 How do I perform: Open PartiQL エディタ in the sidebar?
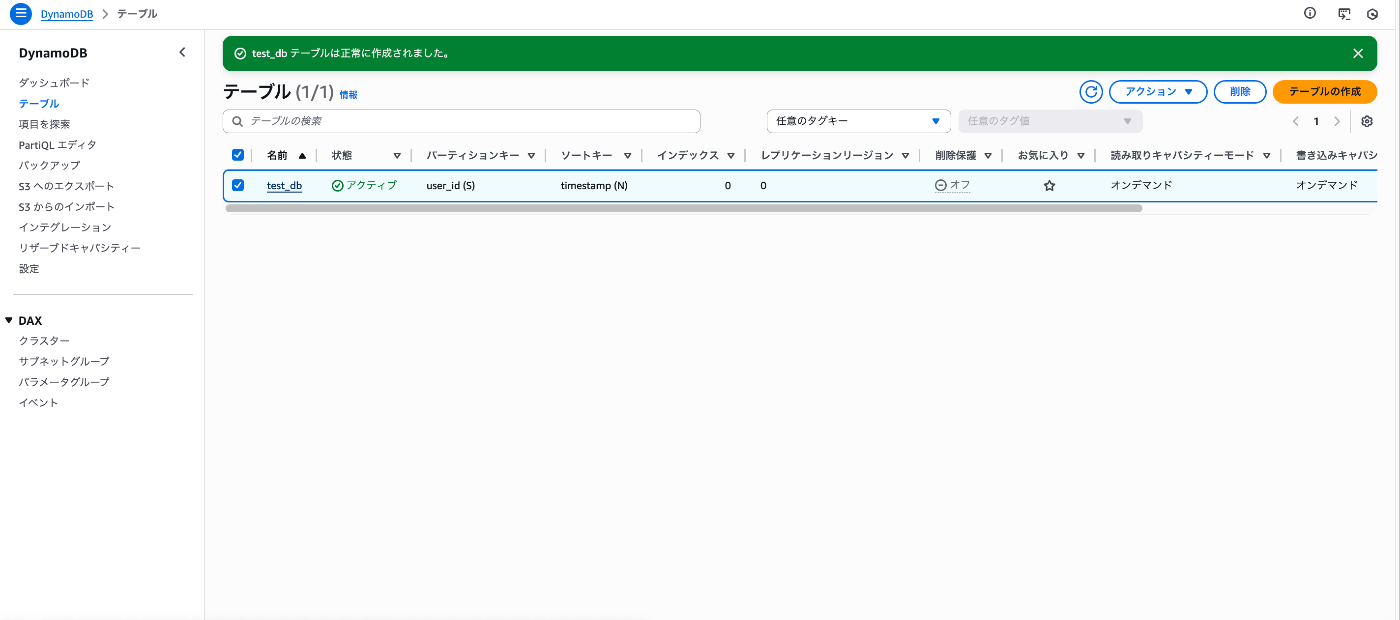click(58, 145)
